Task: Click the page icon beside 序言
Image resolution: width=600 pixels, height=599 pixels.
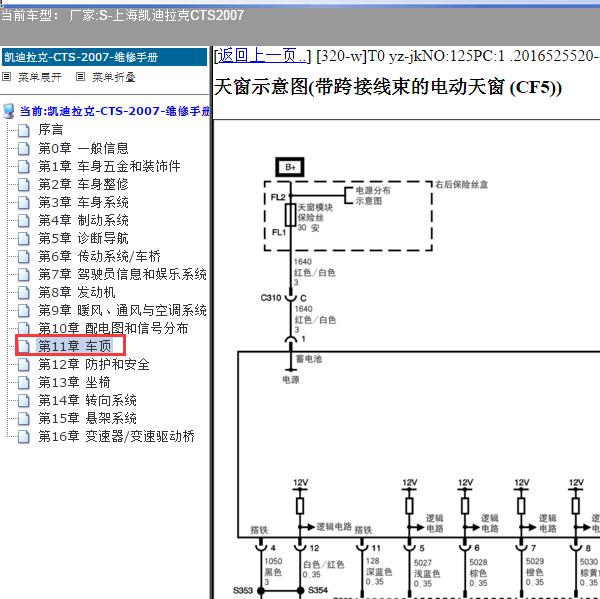Action: click(24, 130)
